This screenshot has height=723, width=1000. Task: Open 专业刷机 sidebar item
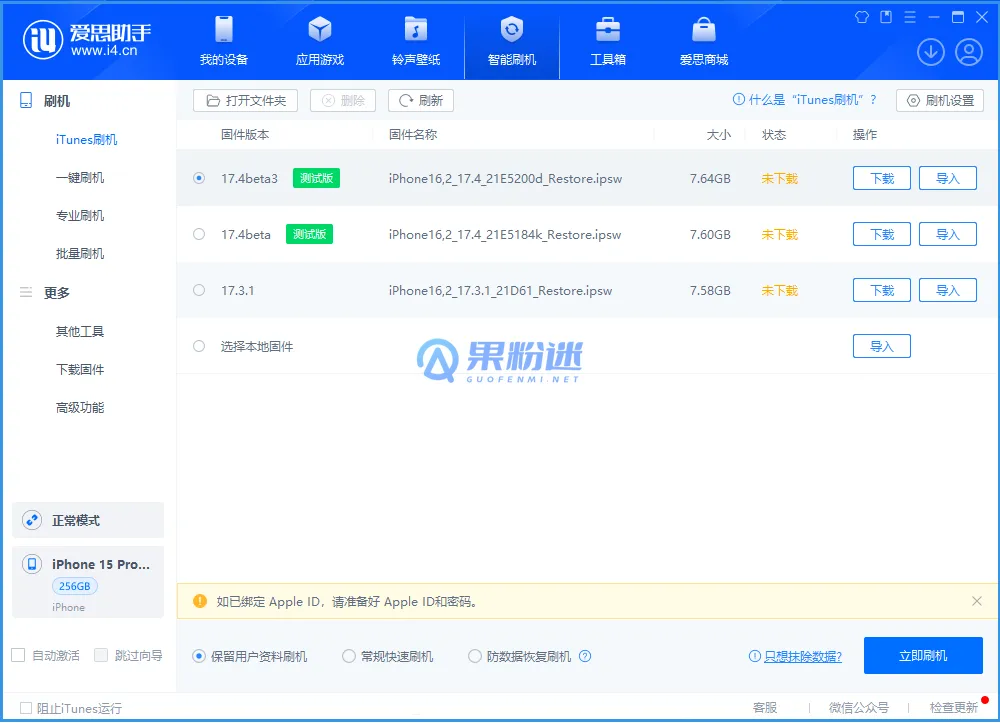click(x=80, y=215)
